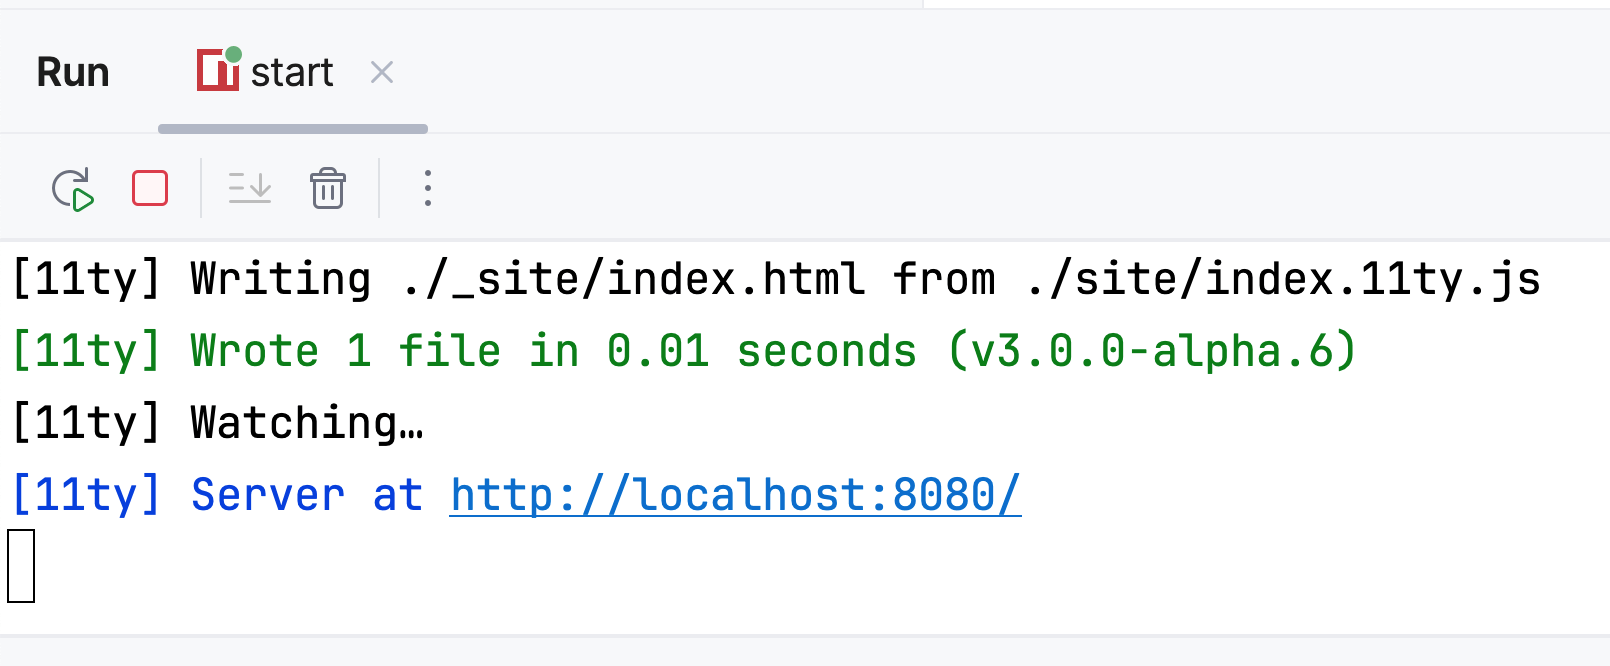Place cursor at the blinking console caret
The width and height of the screenshot is (1610, 666).
click(22, 565)
